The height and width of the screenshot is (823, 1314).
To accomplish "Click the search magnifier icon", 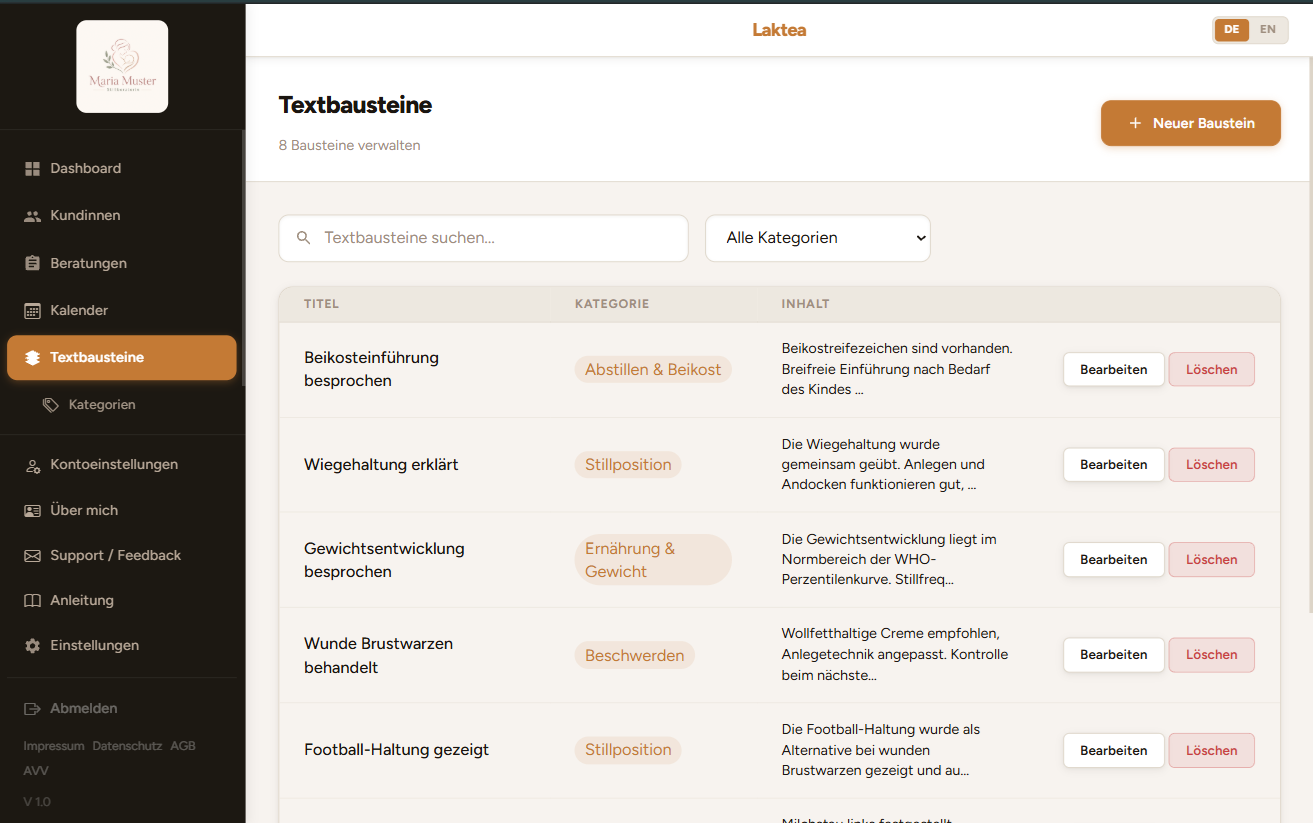I will pos(304,238).
